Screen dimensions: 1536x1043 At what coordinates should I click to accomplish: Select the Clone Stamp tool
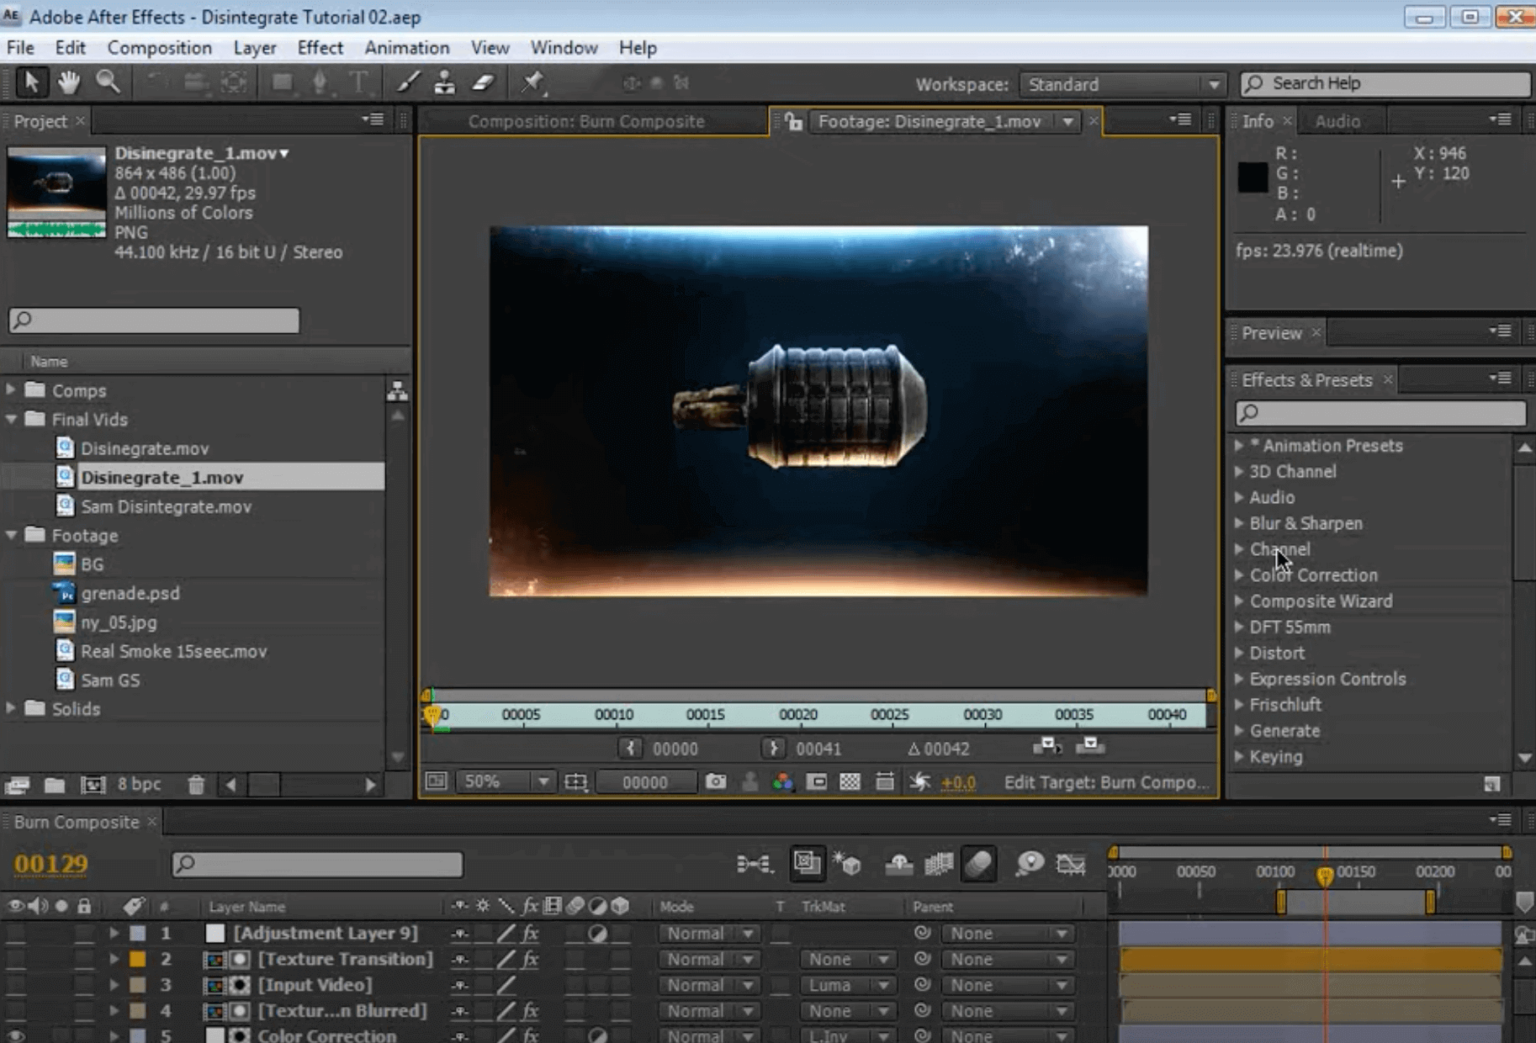pos(445,83)
